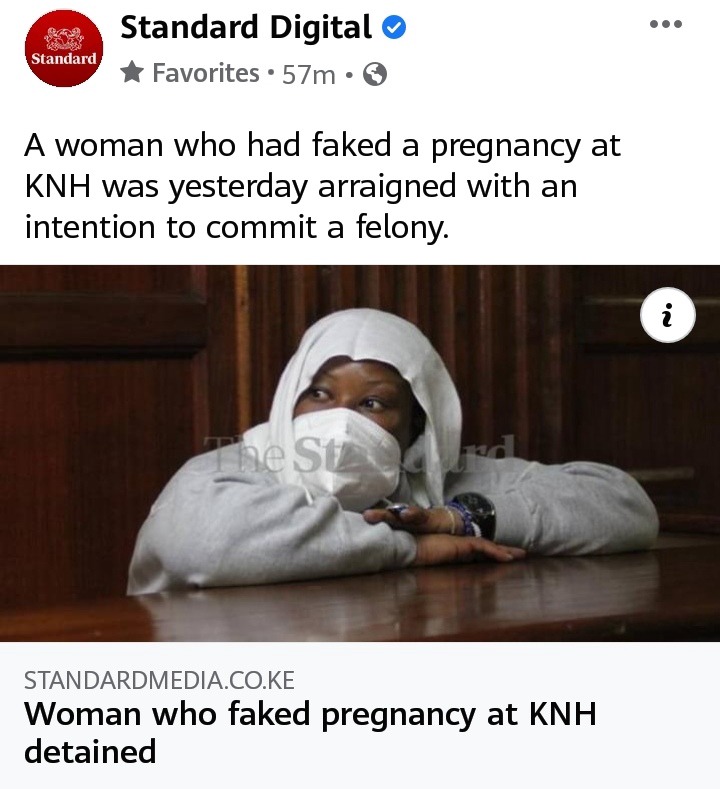The height and width of the screenshot is (789, 720).
Task: Click the post caption text about KNH
Action: pos(322,186)
